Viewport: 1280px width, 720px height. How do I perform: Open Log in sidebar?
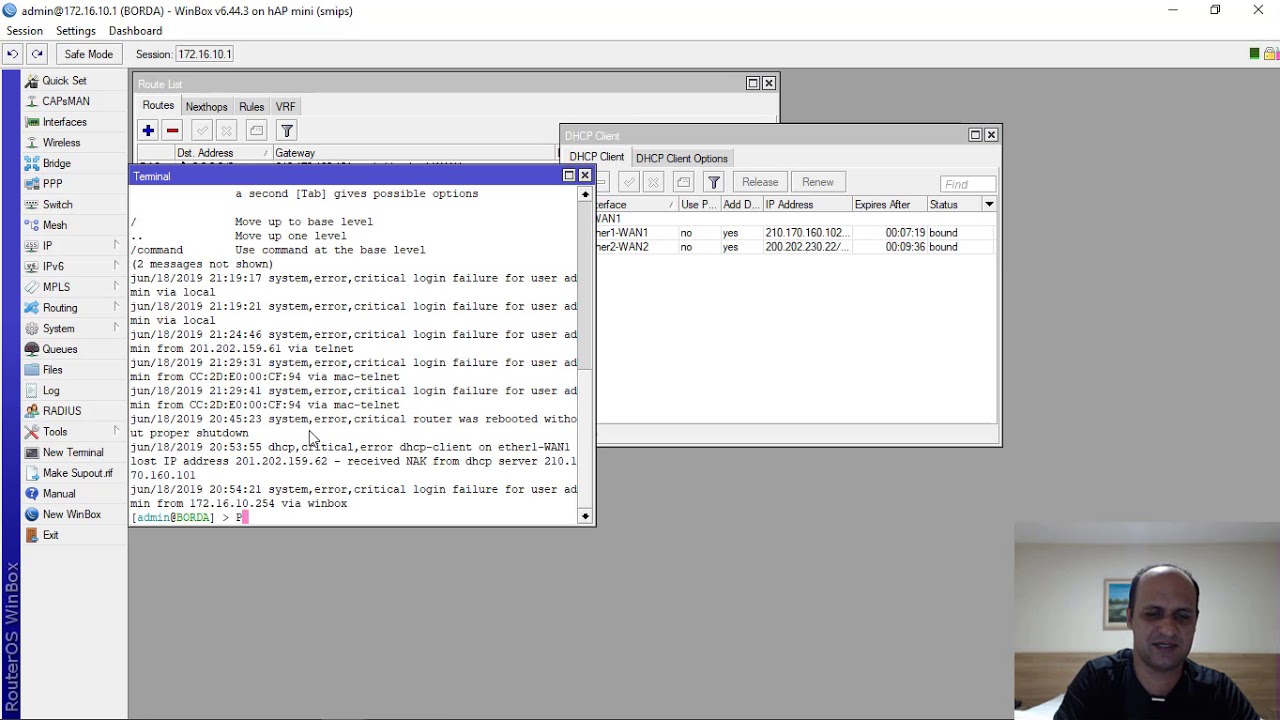51,390
